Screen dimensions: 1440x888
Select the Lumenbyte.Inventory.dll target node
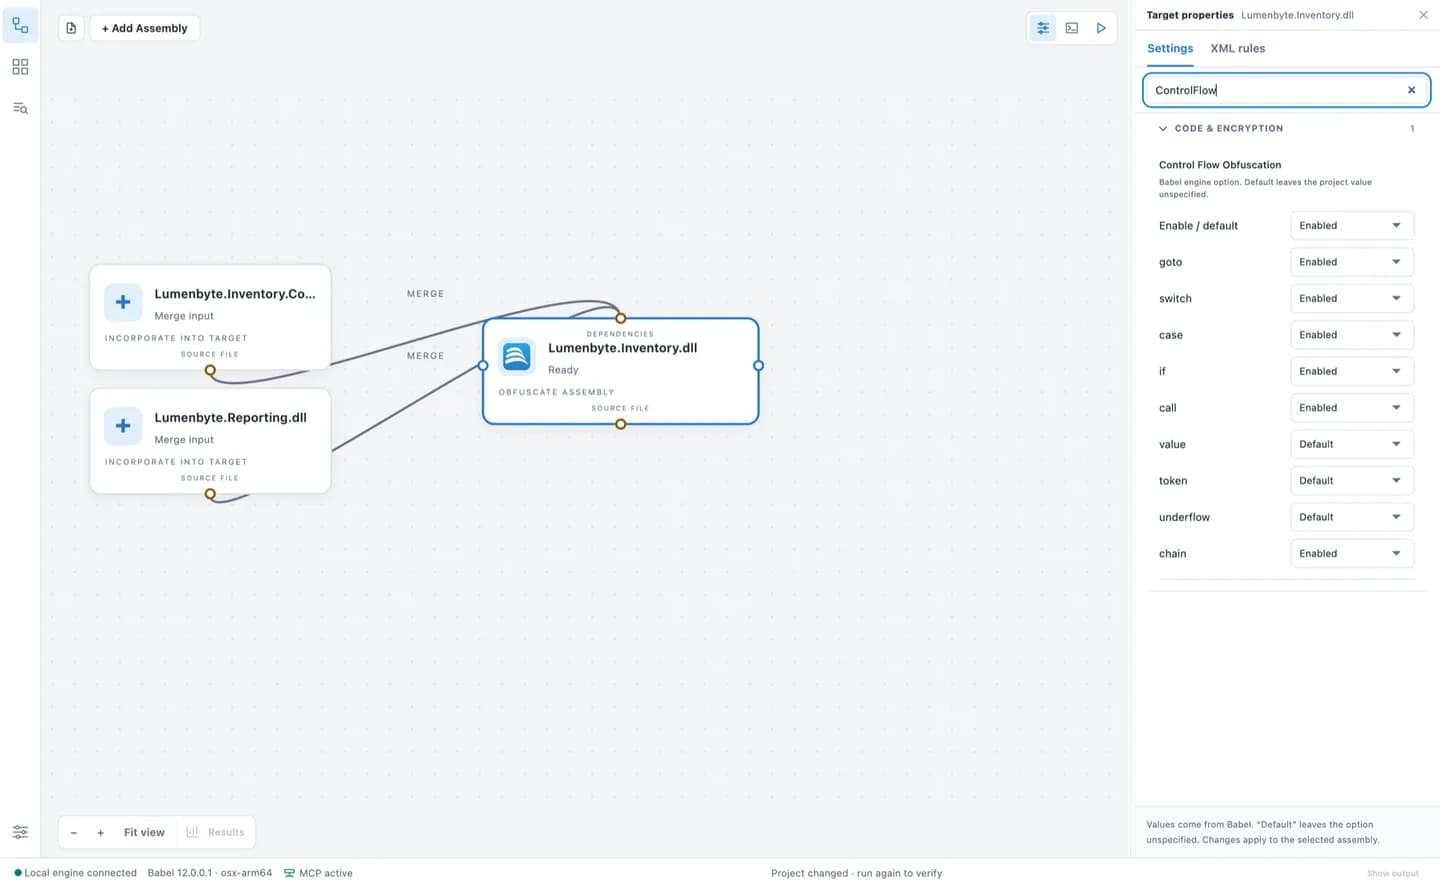pyautogui.click(x=621, y=371)
